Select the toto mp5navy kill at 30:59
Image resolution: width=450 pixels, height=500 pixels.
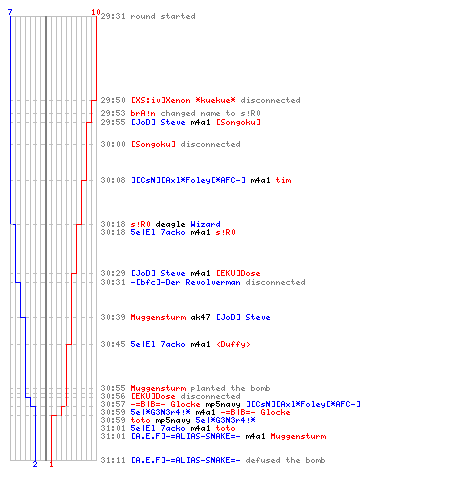coord(178,420)
